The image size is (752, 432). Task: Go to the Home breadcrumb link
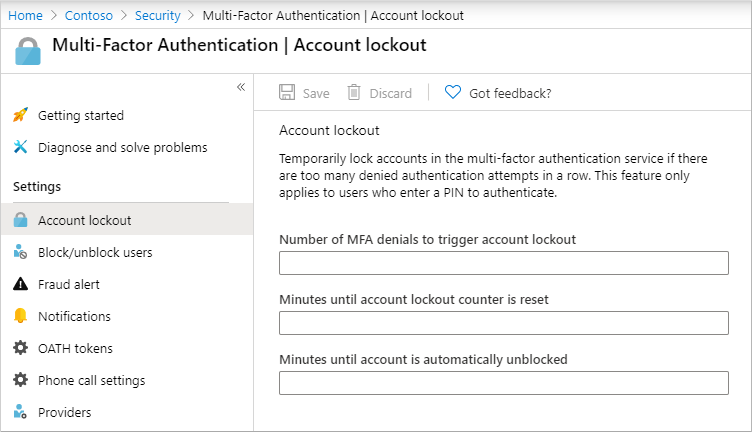point(25,15)
